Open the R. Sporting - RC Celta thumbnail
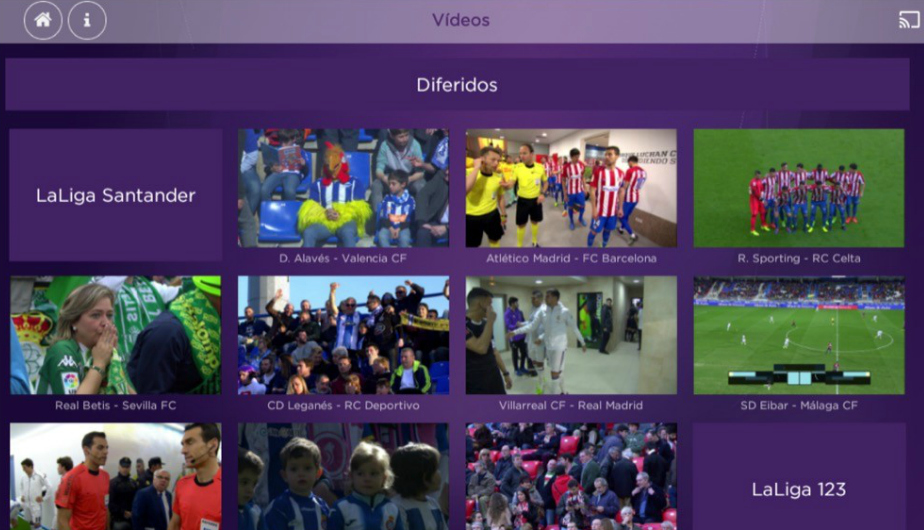924x530 pixels. pos(798,188)
